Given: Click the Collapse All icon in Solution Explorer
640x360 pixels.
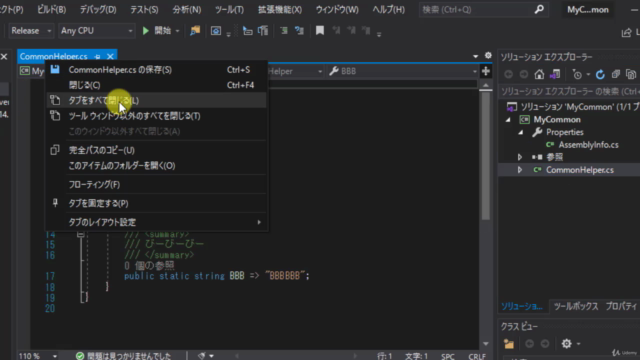Looking at the screenshot, I should tap(616, 74).
